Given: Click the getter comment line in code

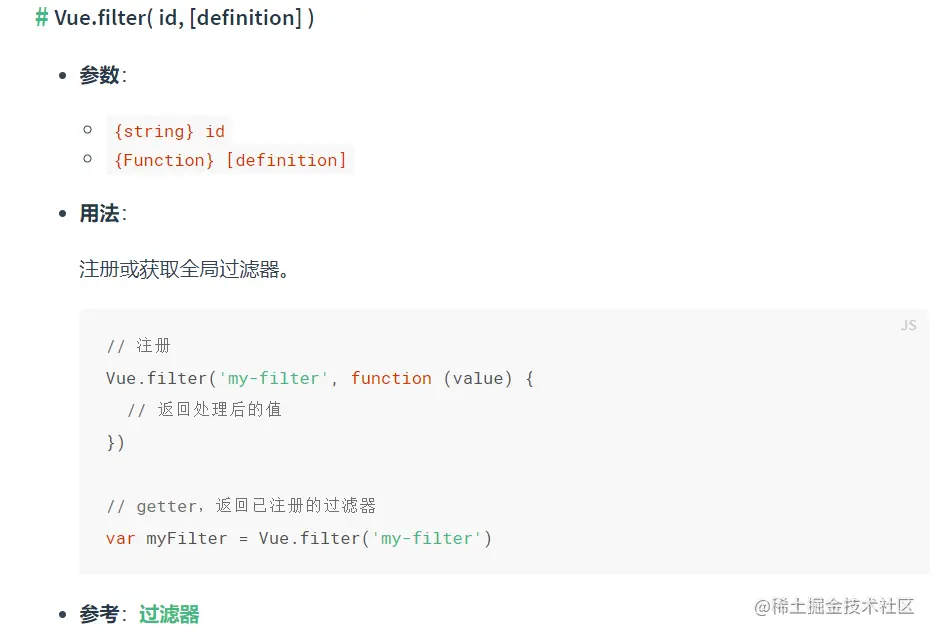Looking at the screenshot, I should tap(241, 506).
